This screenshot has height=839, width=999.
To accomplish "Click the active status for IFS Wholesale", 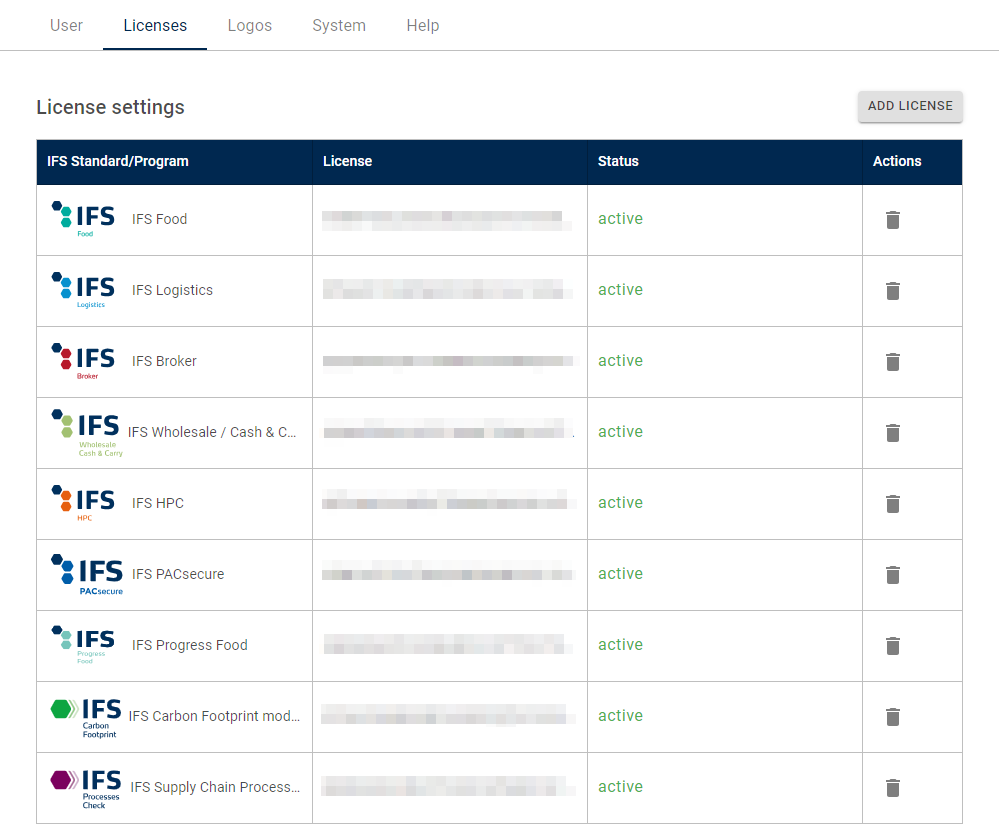I will (621, 432).
